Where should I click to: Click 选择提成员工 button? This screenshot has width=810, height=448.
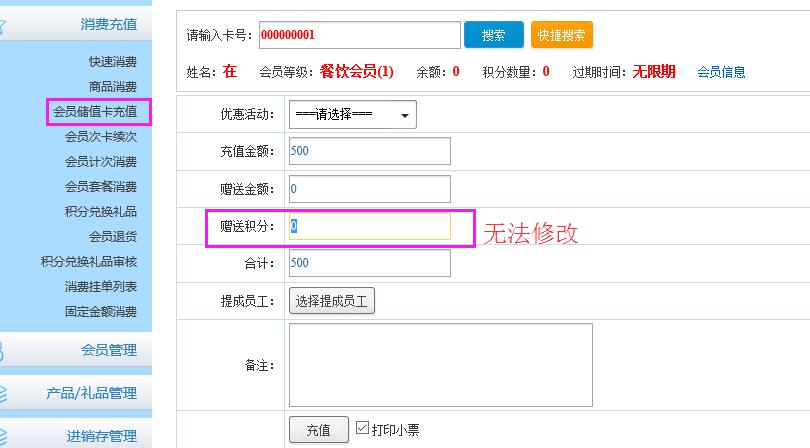click(x=332, y=301)
